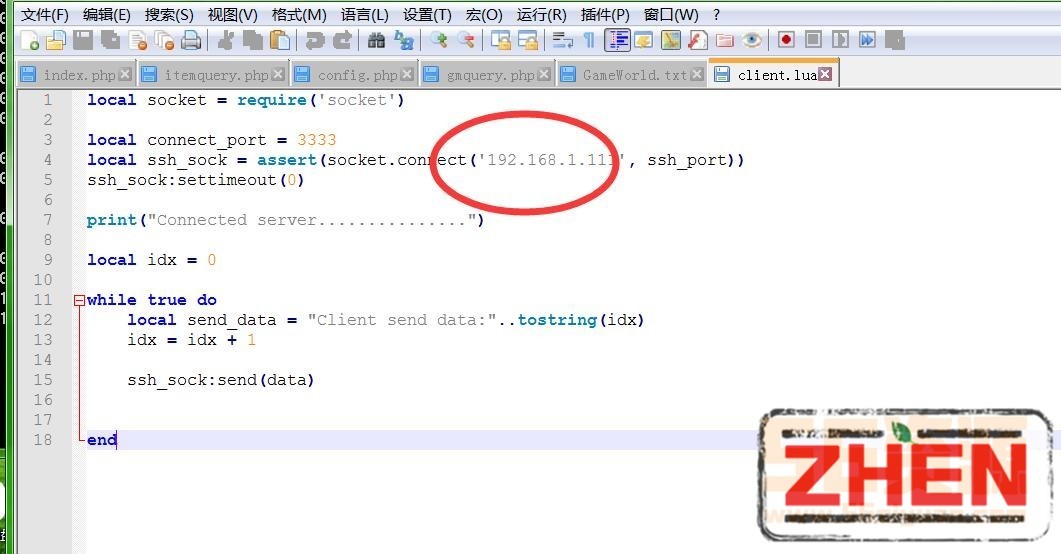Toggle show all characters pilcrow button

pyautogui.click(x=589, y=41)
